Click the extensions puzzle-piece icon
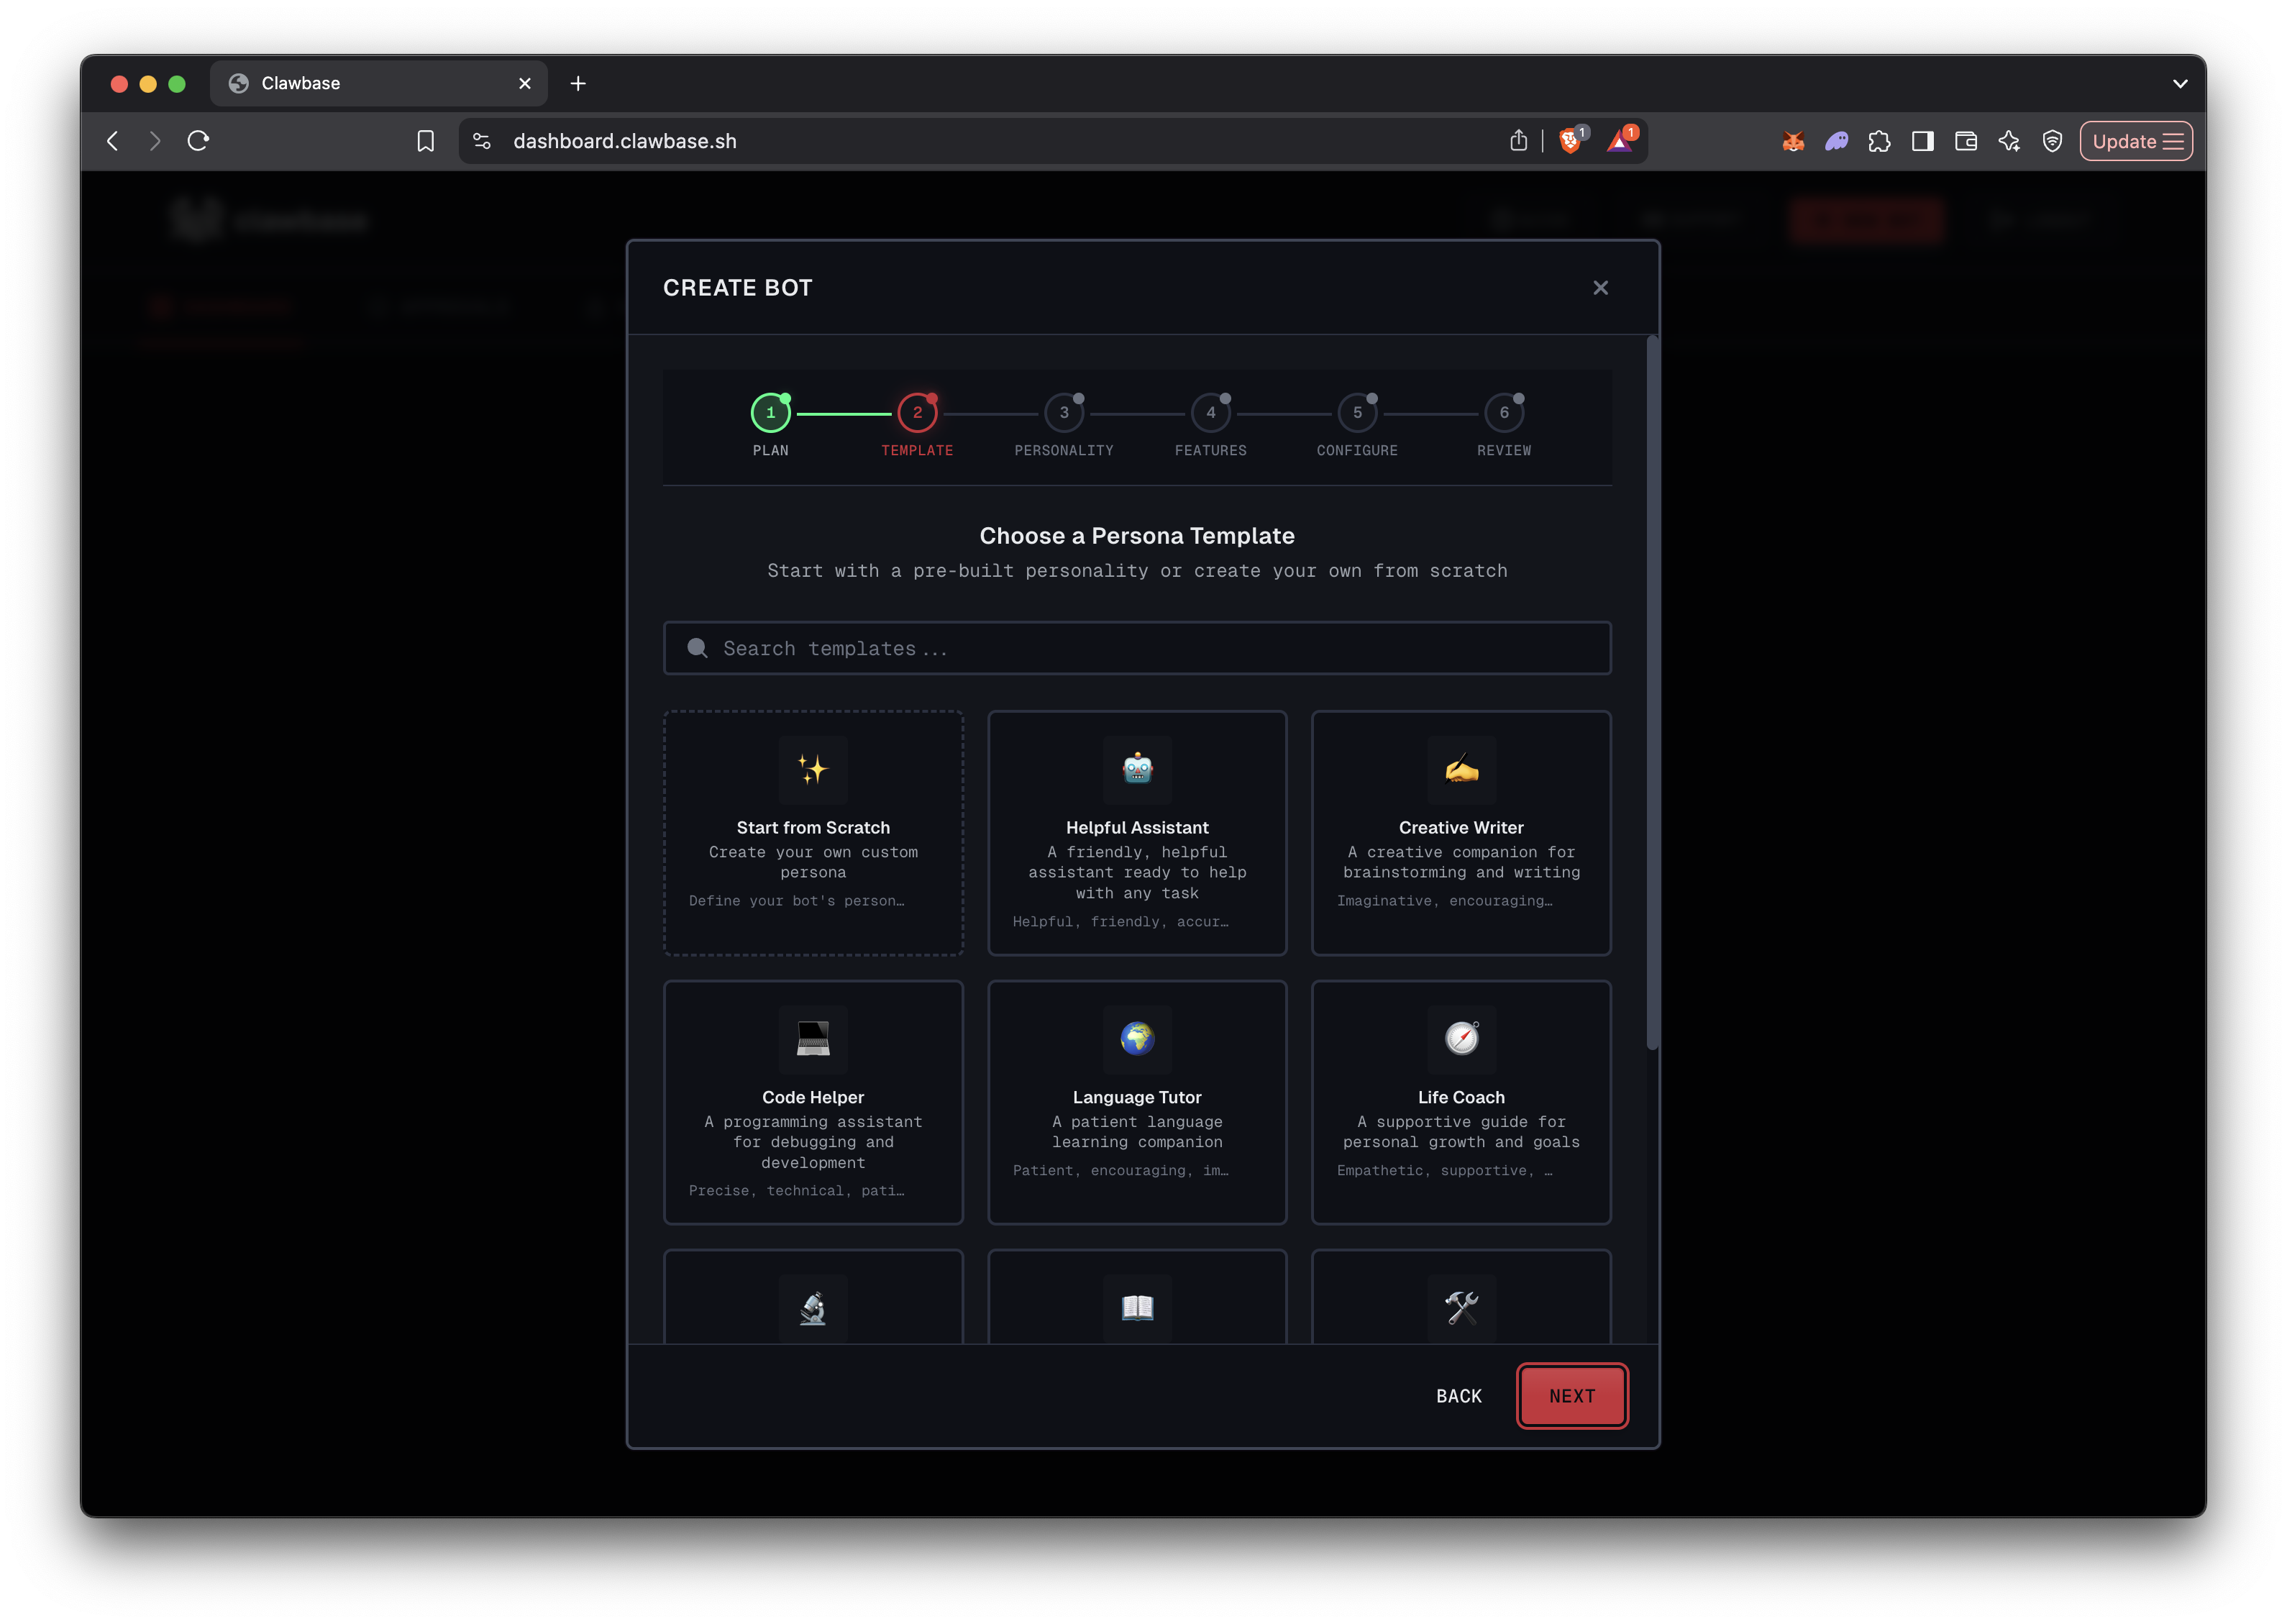The image size is (2287, 1624). tap(1880, 141)
